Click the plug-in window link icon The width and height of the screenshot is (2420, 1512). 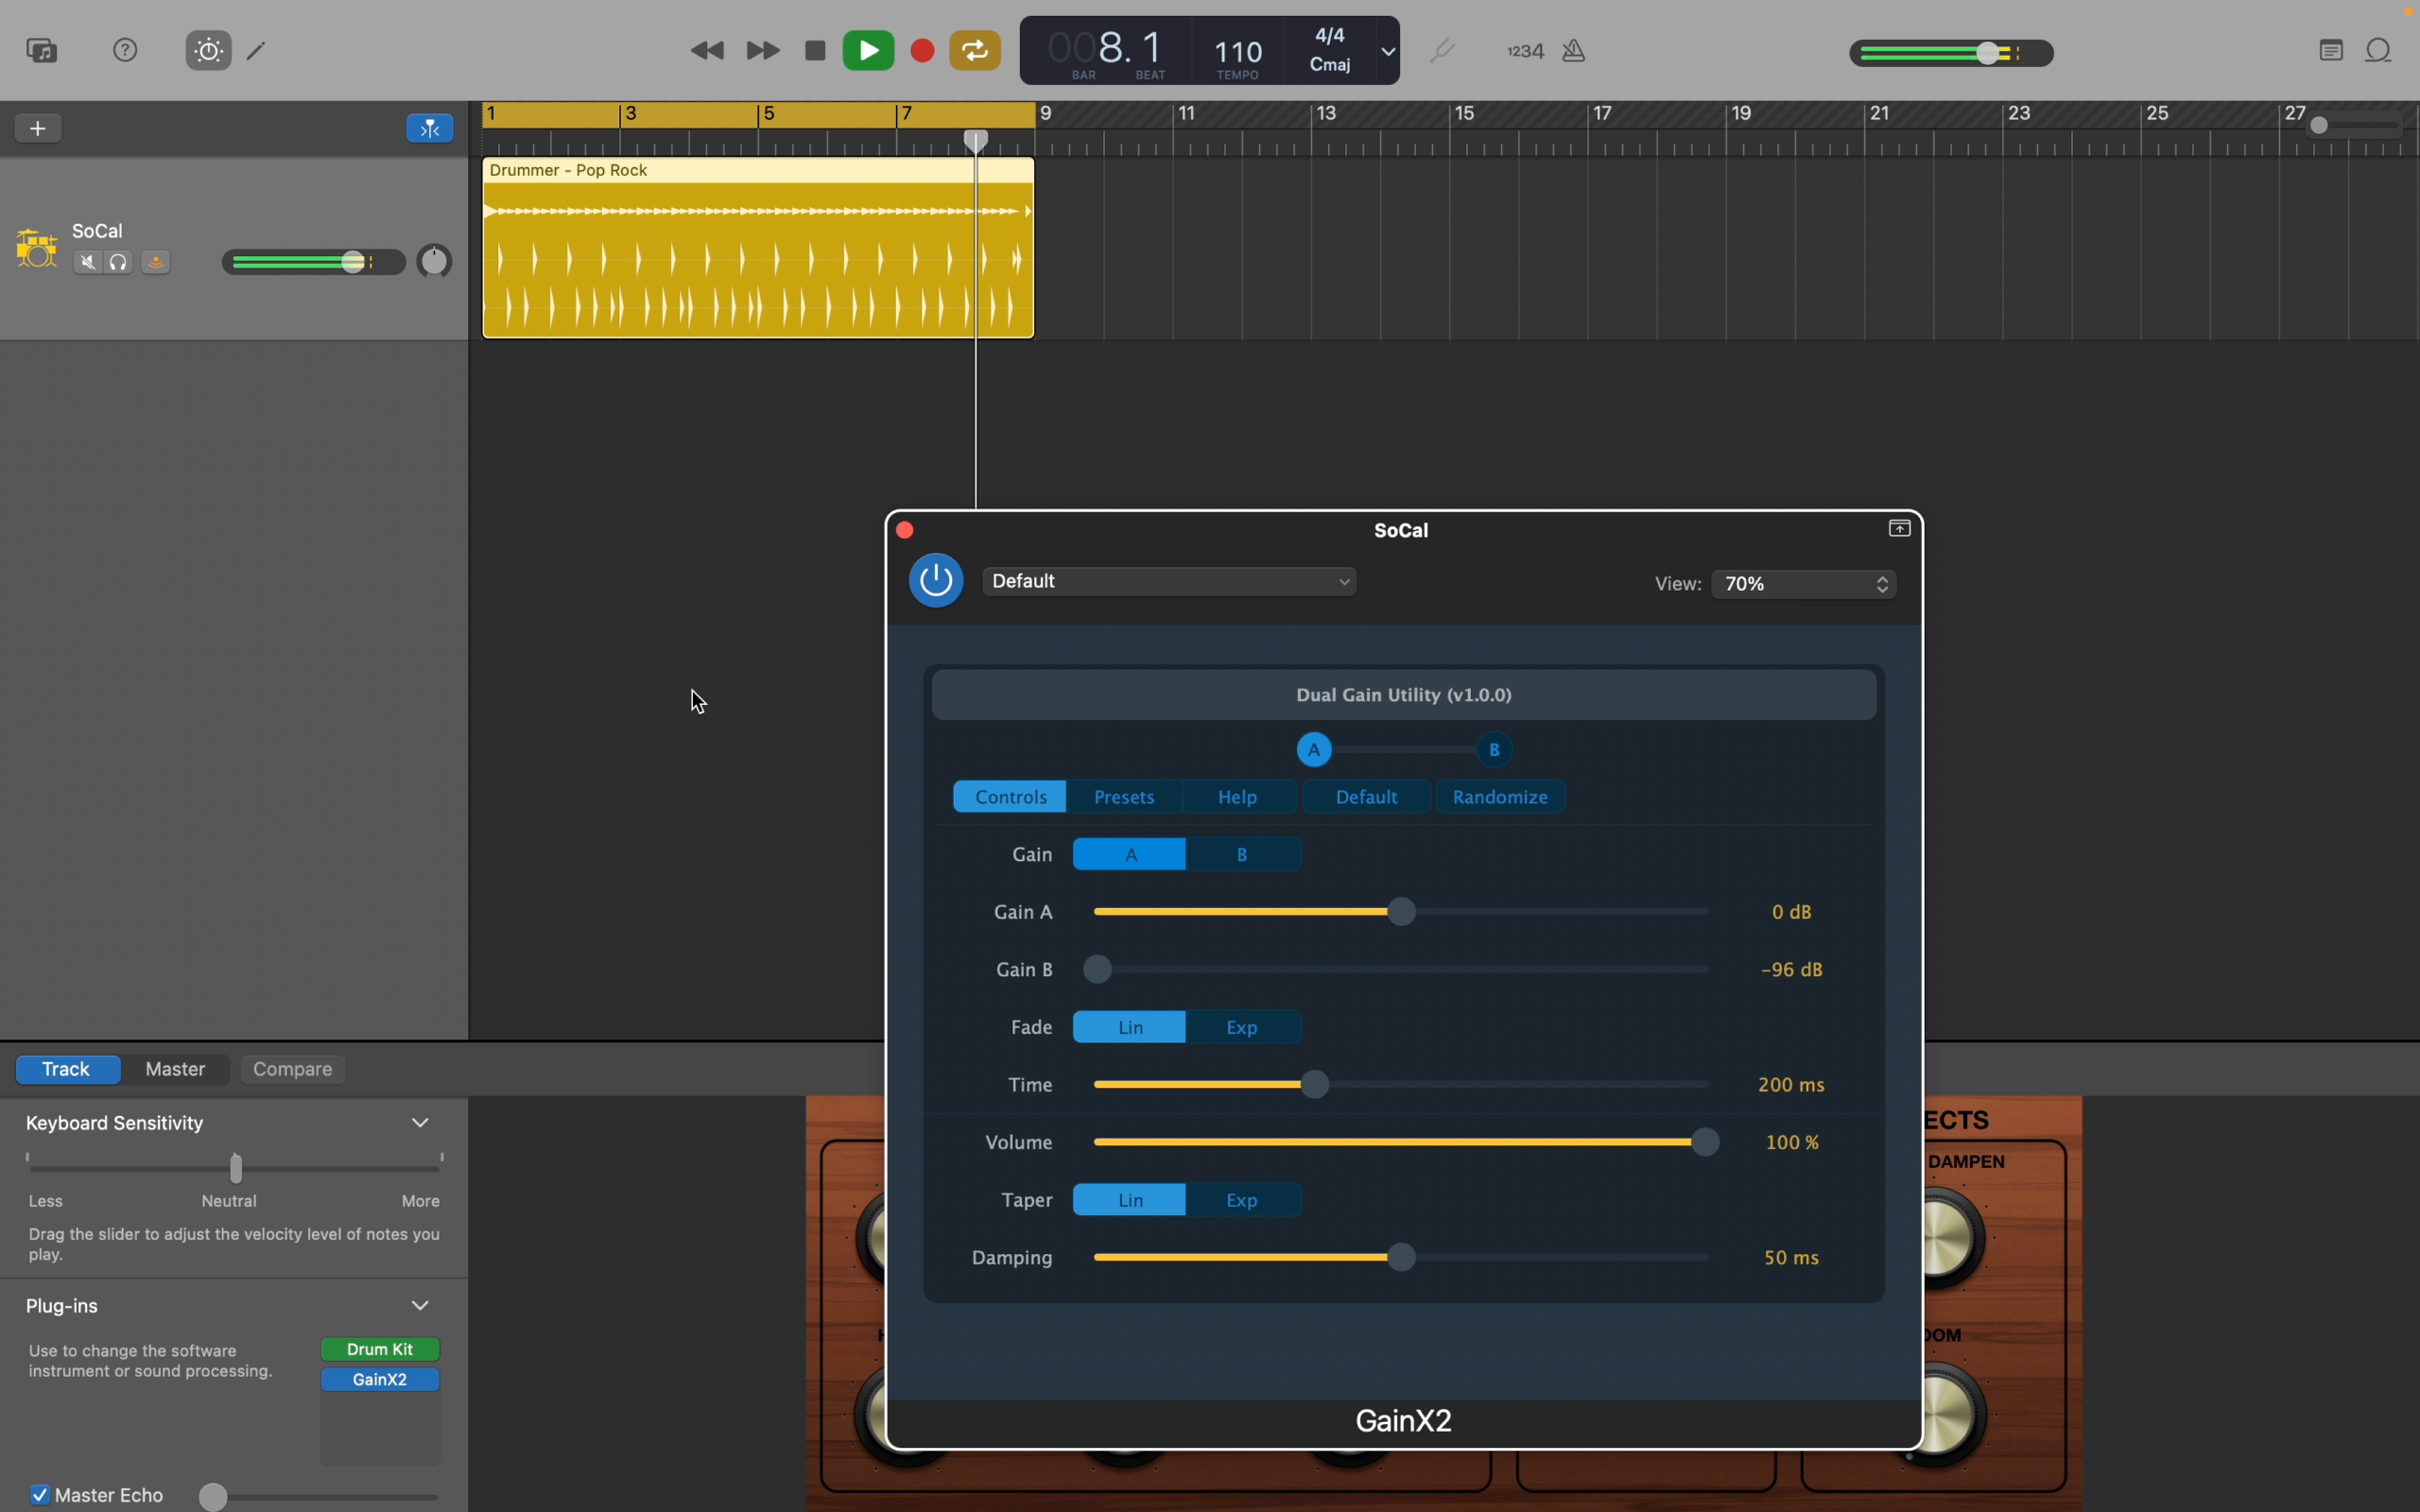coord(1899,529)
